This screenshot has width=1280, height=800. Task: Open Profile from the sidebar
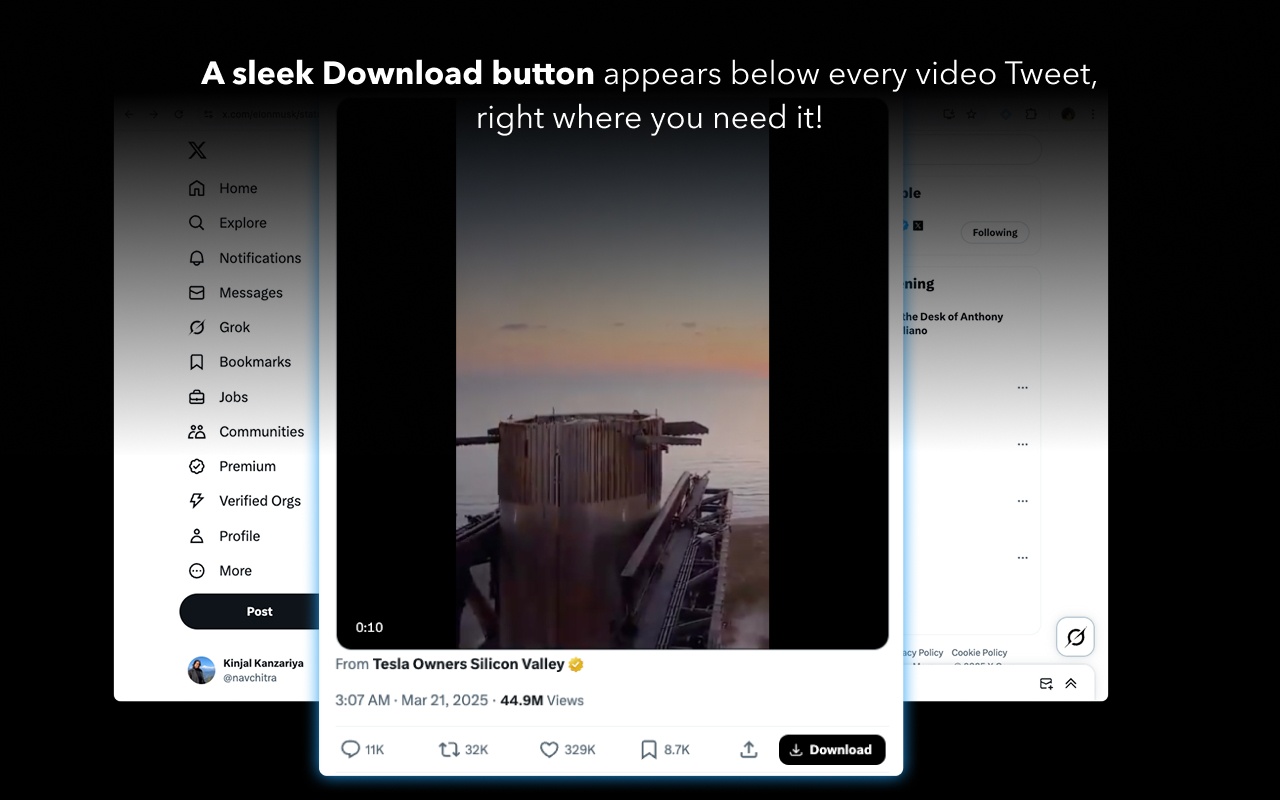coord(224,536)
